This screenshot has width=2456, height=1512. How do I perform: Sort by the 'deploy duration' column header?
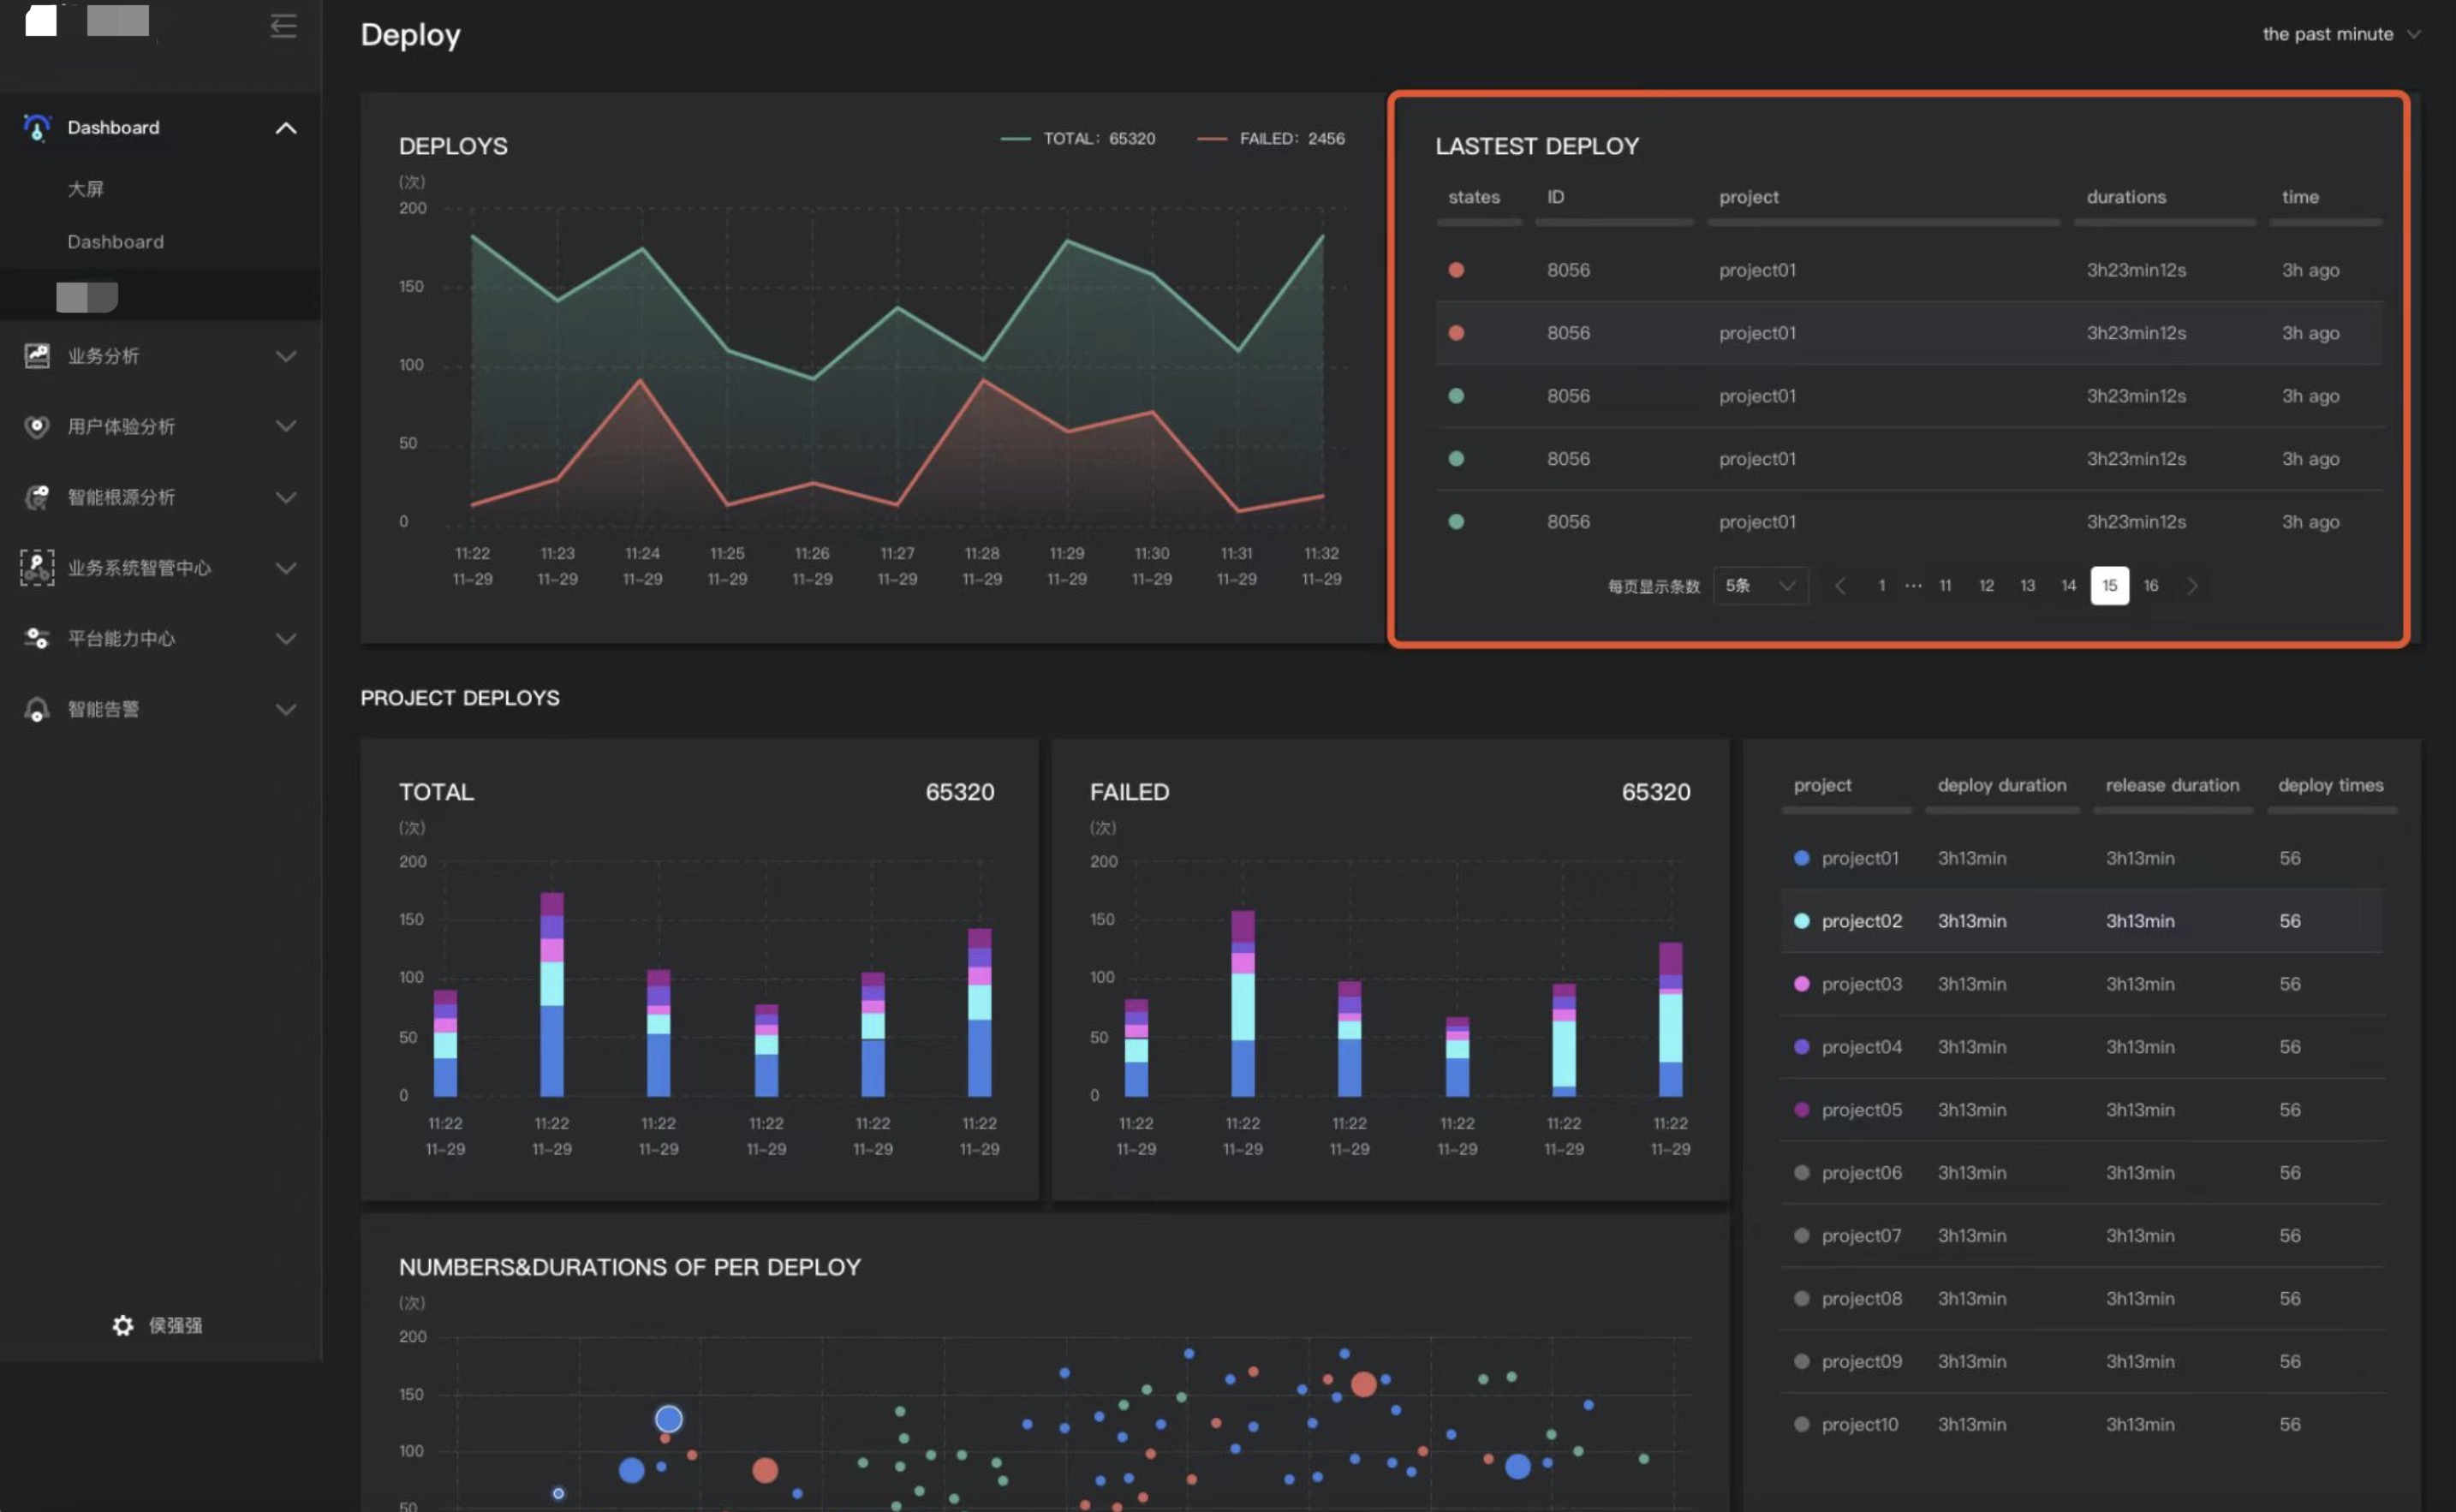pos(2001,785)
